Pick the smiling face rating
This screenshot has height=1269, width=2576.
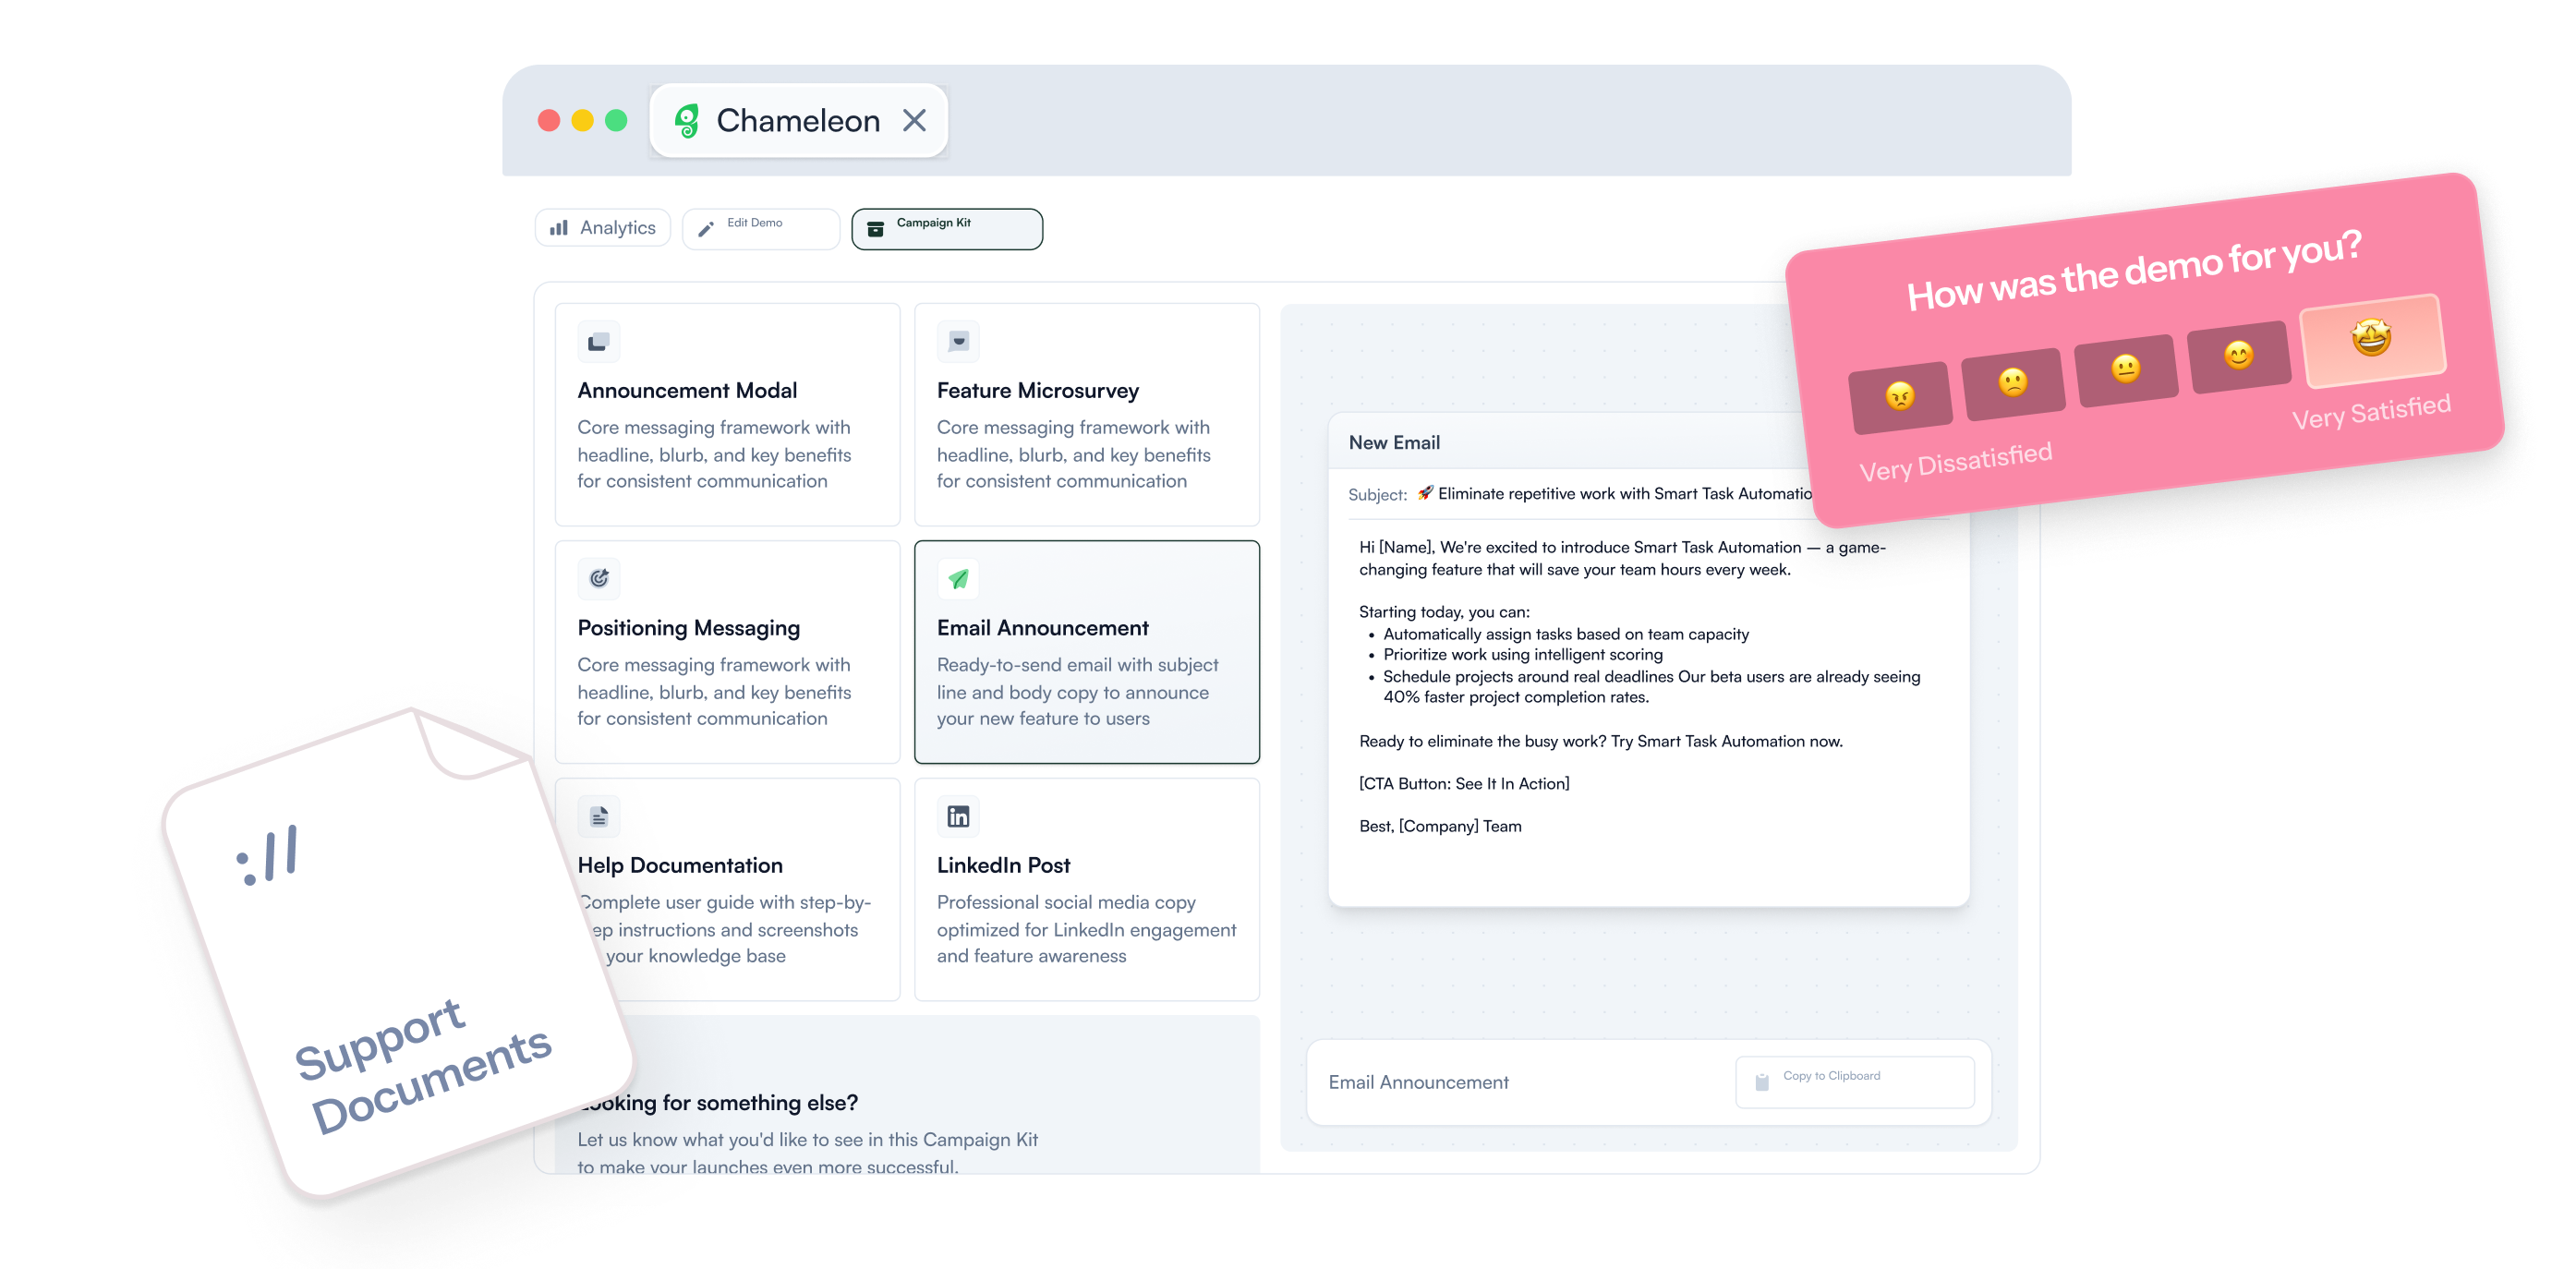coord(2238,355)
